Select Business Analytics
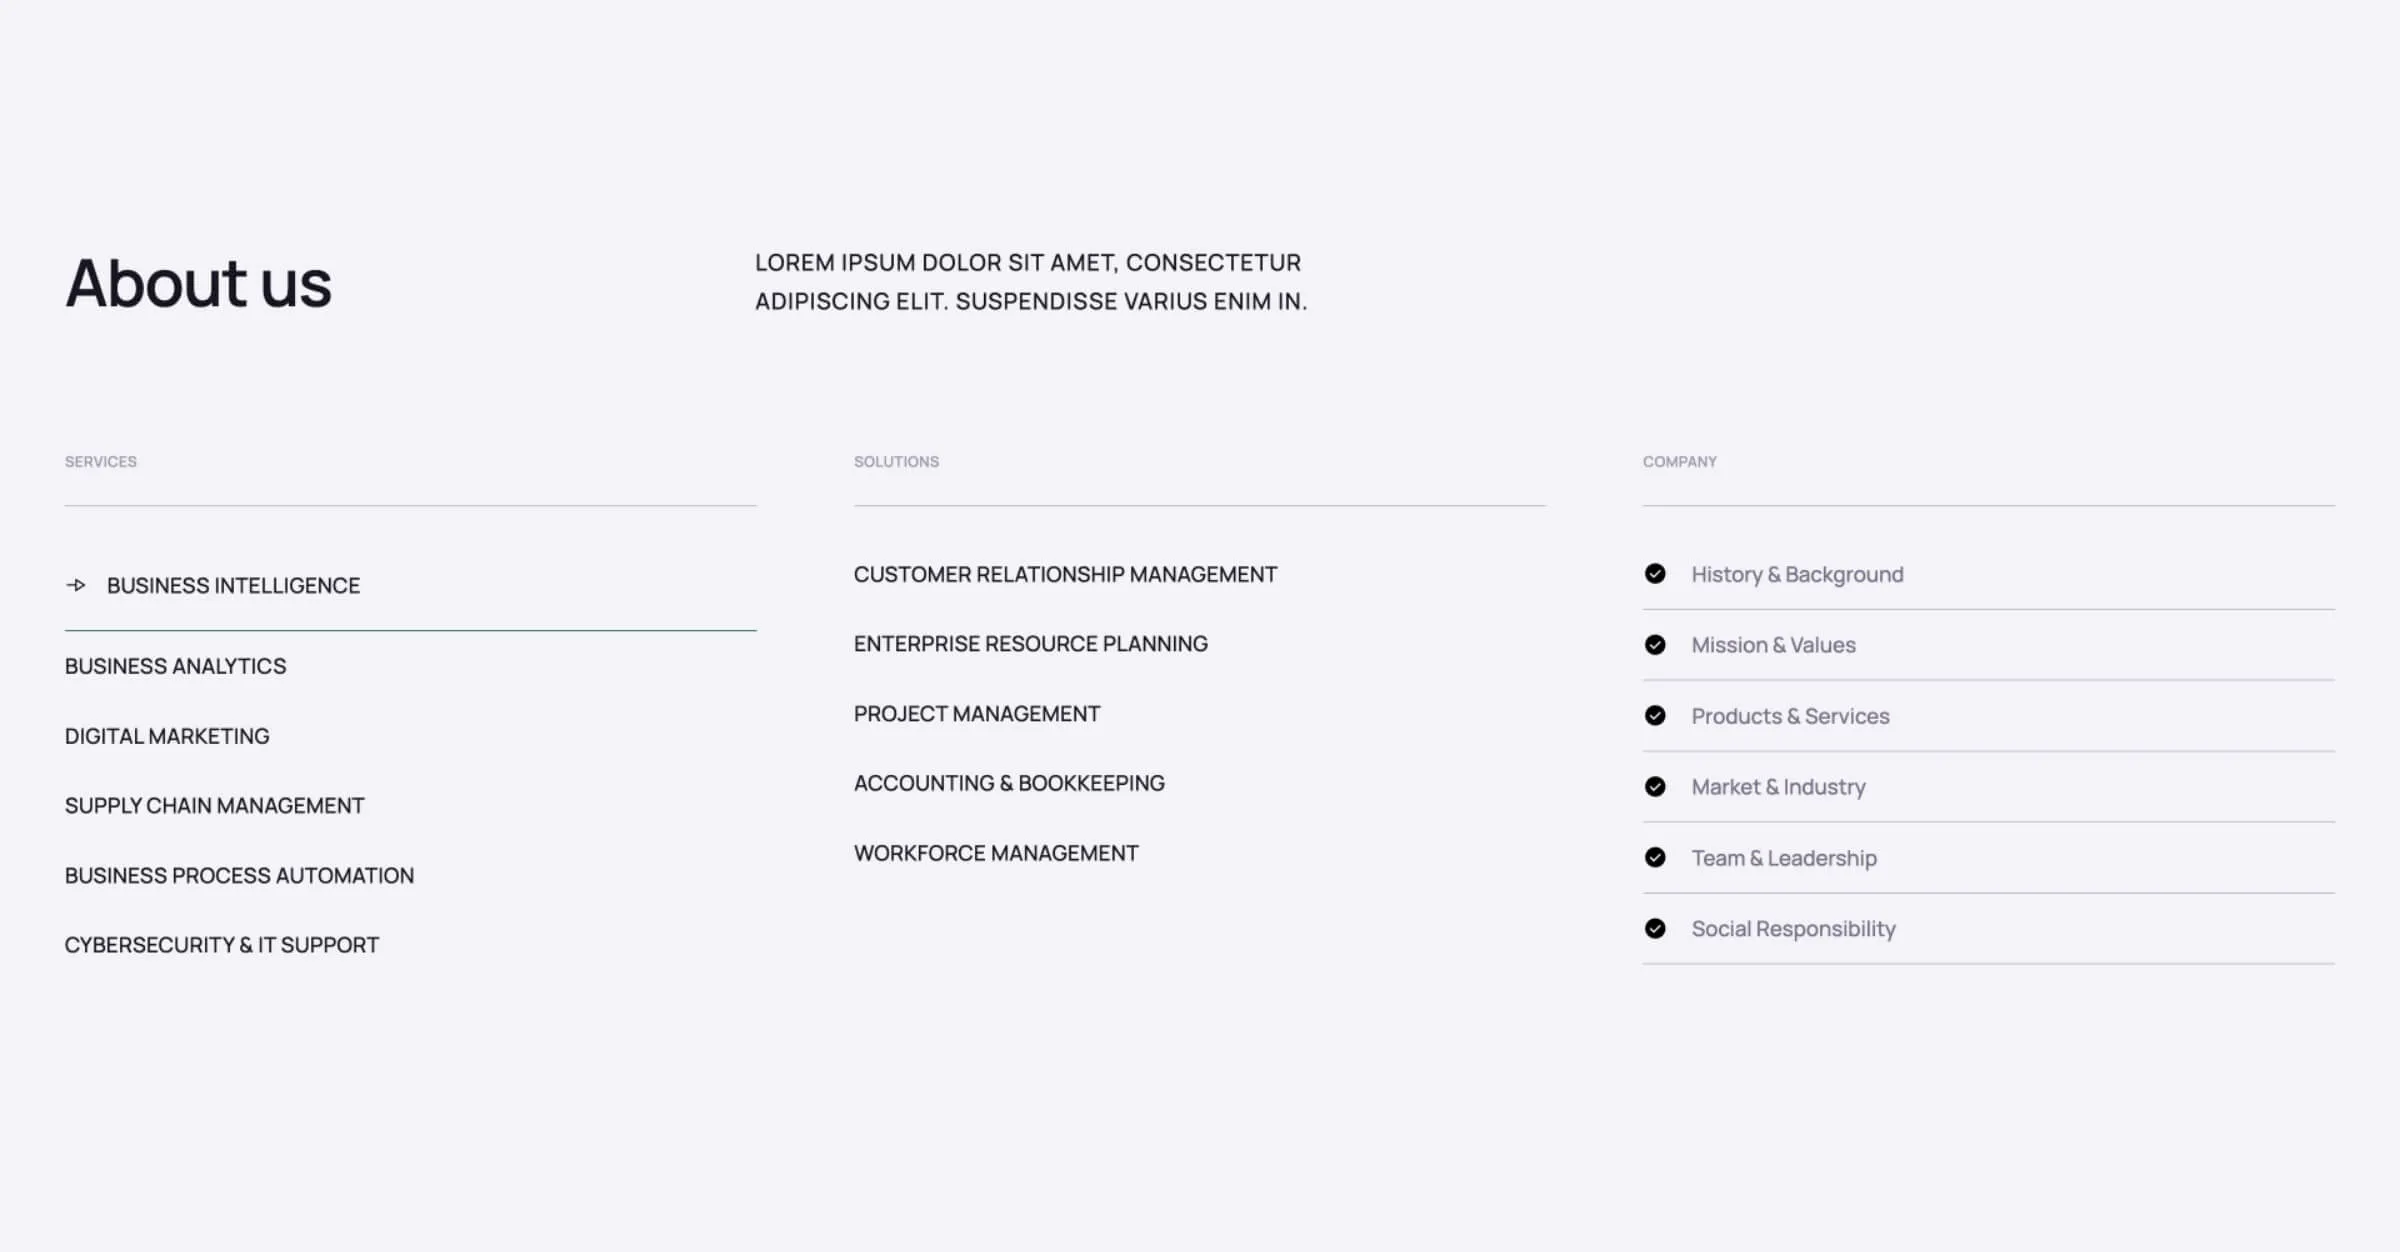Screen dimensions: 2400x1252 pos(174,665)
